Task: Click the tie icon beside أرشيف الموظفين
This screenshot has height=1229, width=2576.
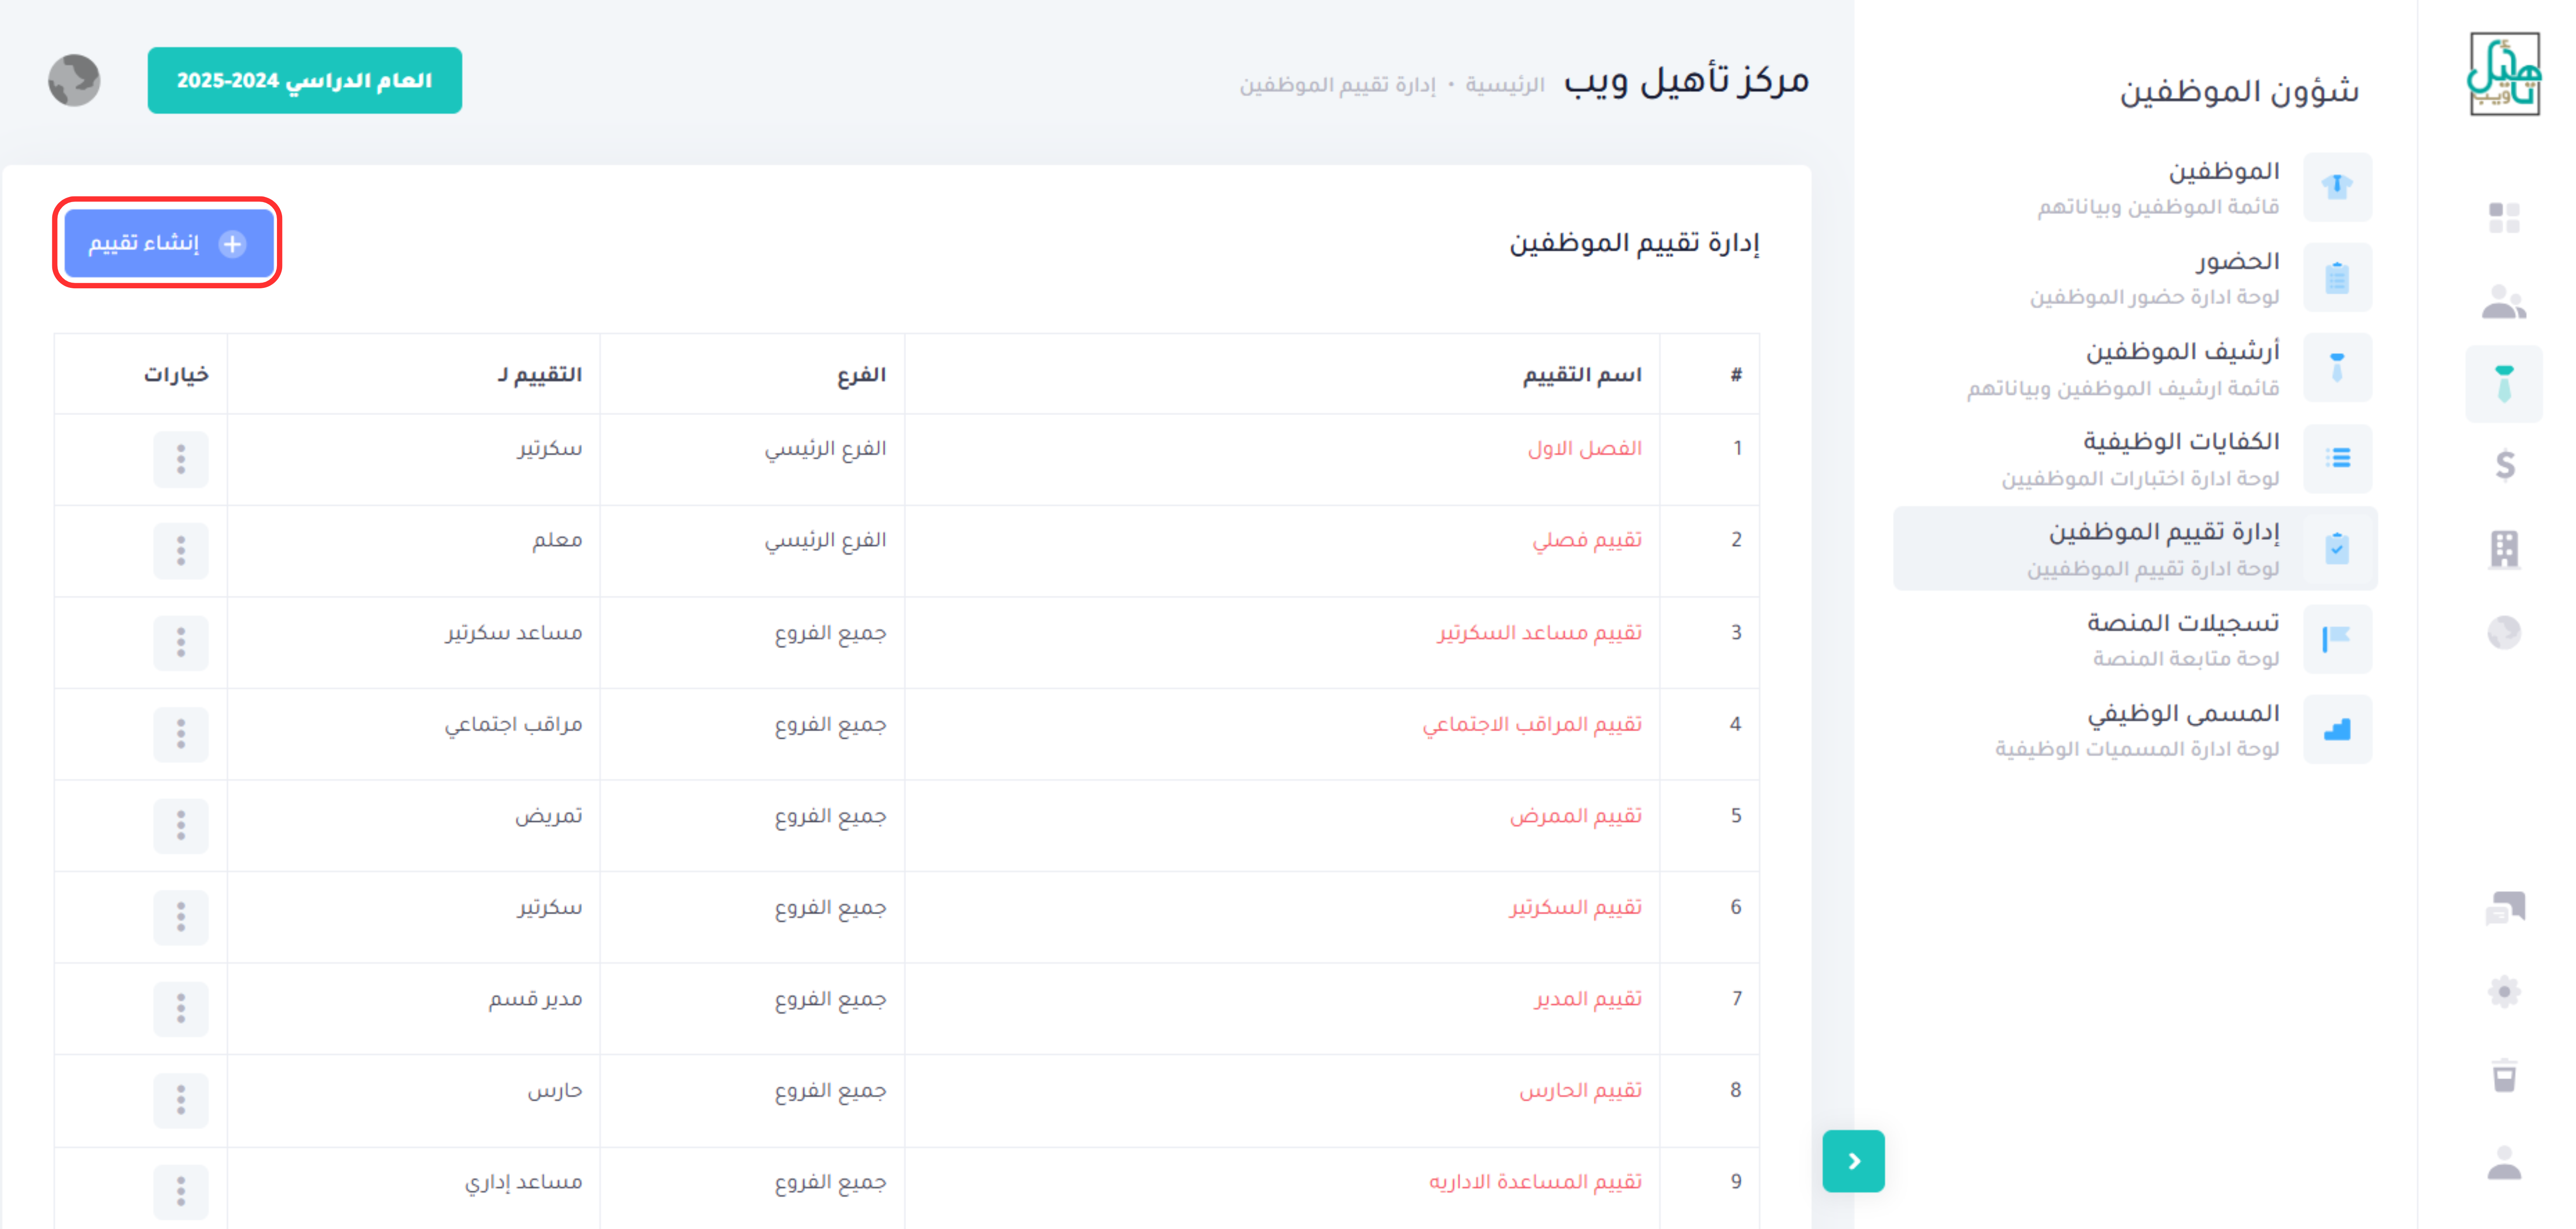Action: [2337, 368]
